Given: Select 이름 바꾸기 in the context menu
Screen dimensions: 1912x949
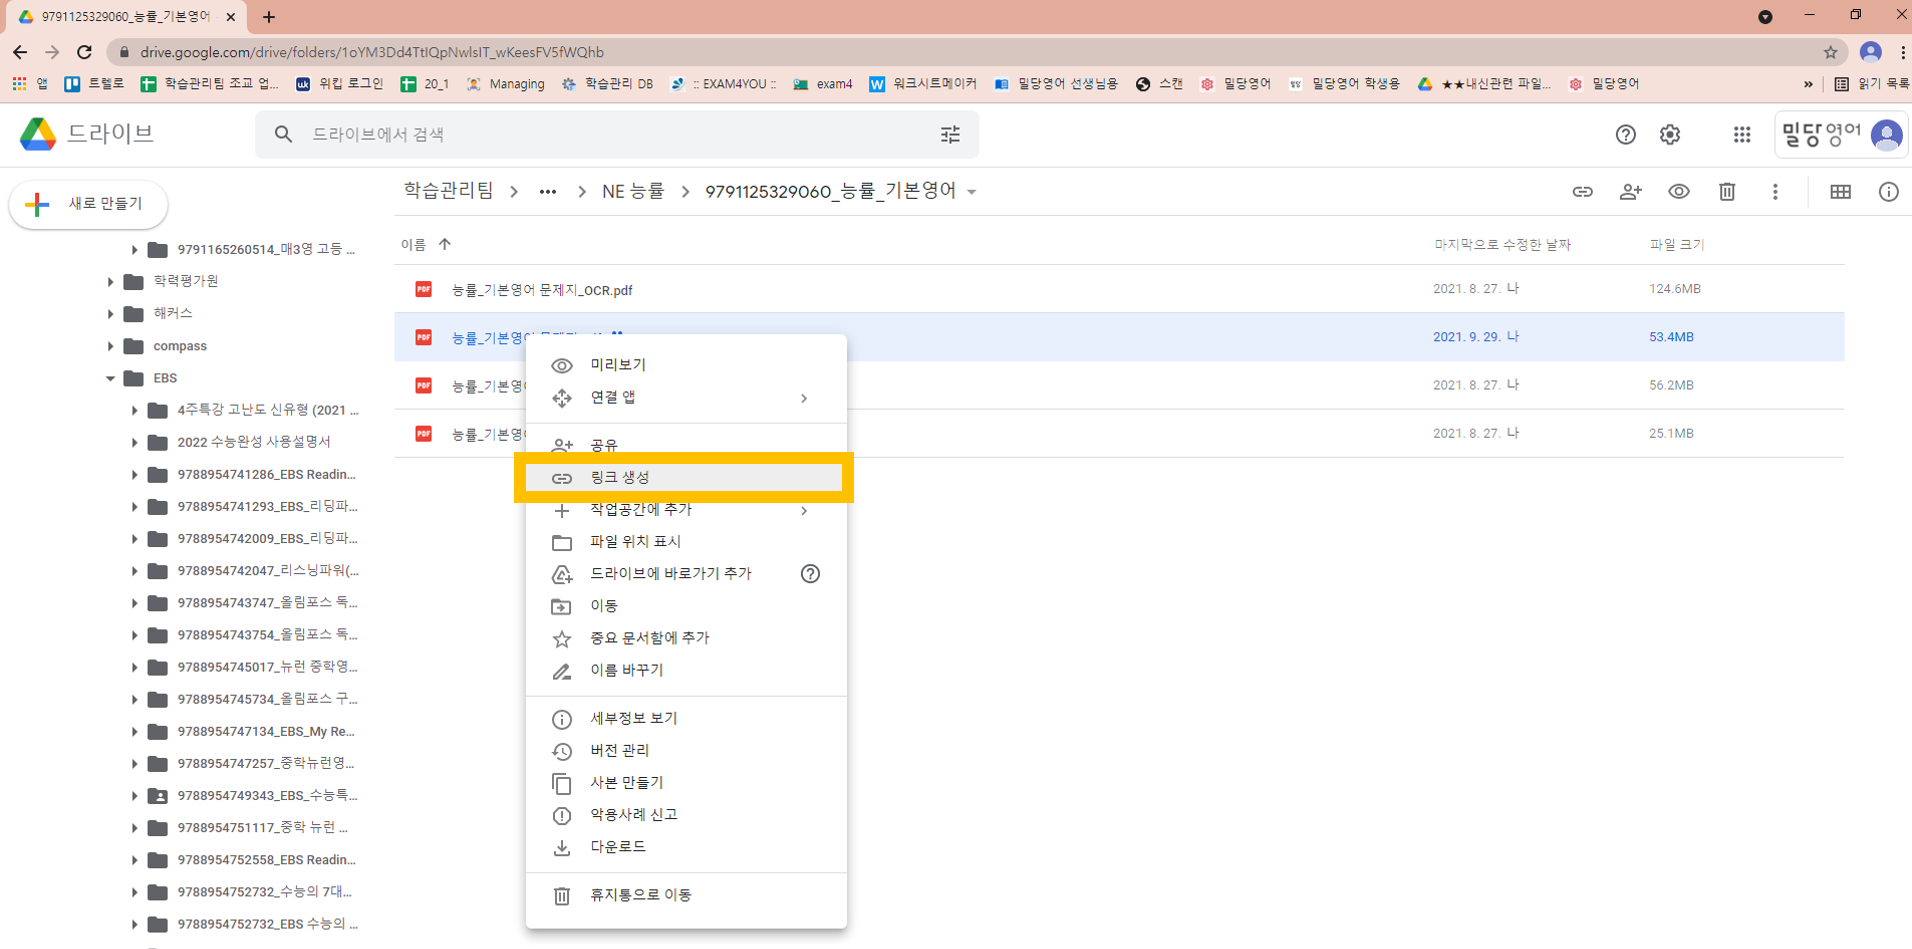Looking at the screenshot, I should click(686, 670).
